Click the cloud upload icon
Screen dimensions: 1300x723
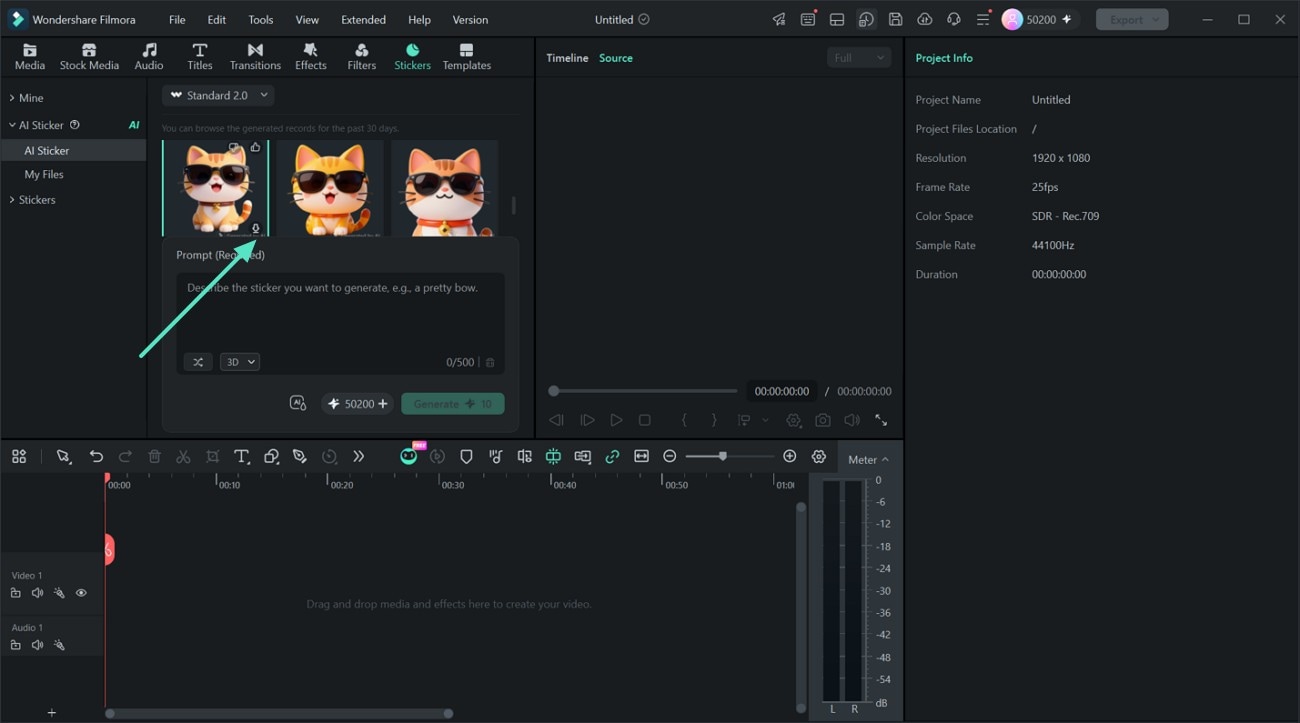[924, 19]
